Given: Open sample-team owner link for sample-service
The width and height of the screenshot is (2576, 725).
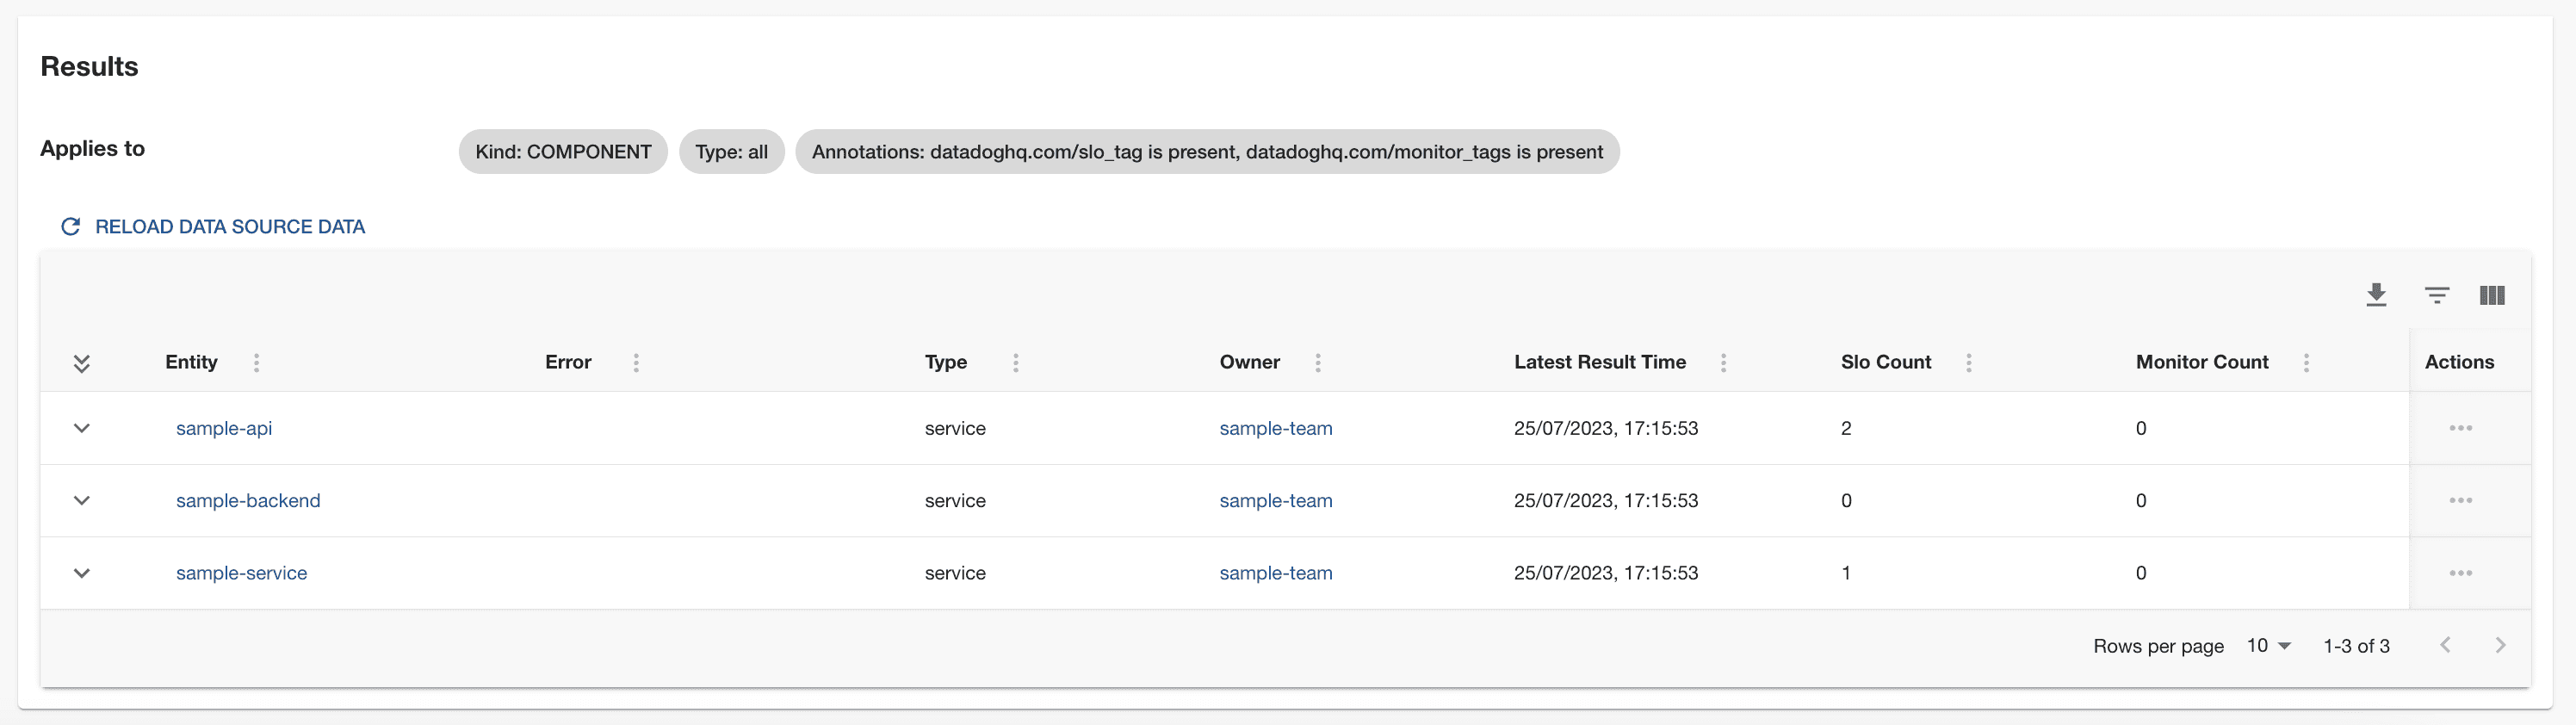Looking at the screenshot, I should [x=1275, y=573].
